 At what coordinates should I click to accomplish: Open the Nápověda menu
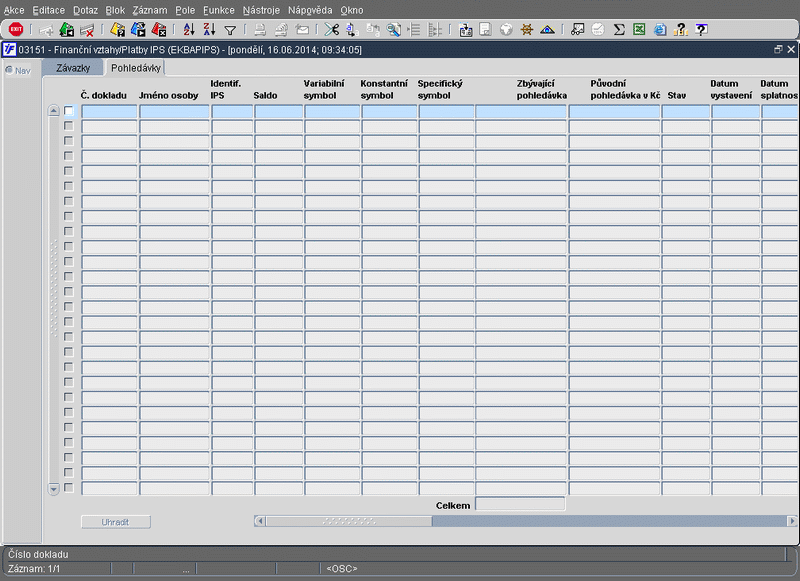pyautogui.click(x=310, y=10)
